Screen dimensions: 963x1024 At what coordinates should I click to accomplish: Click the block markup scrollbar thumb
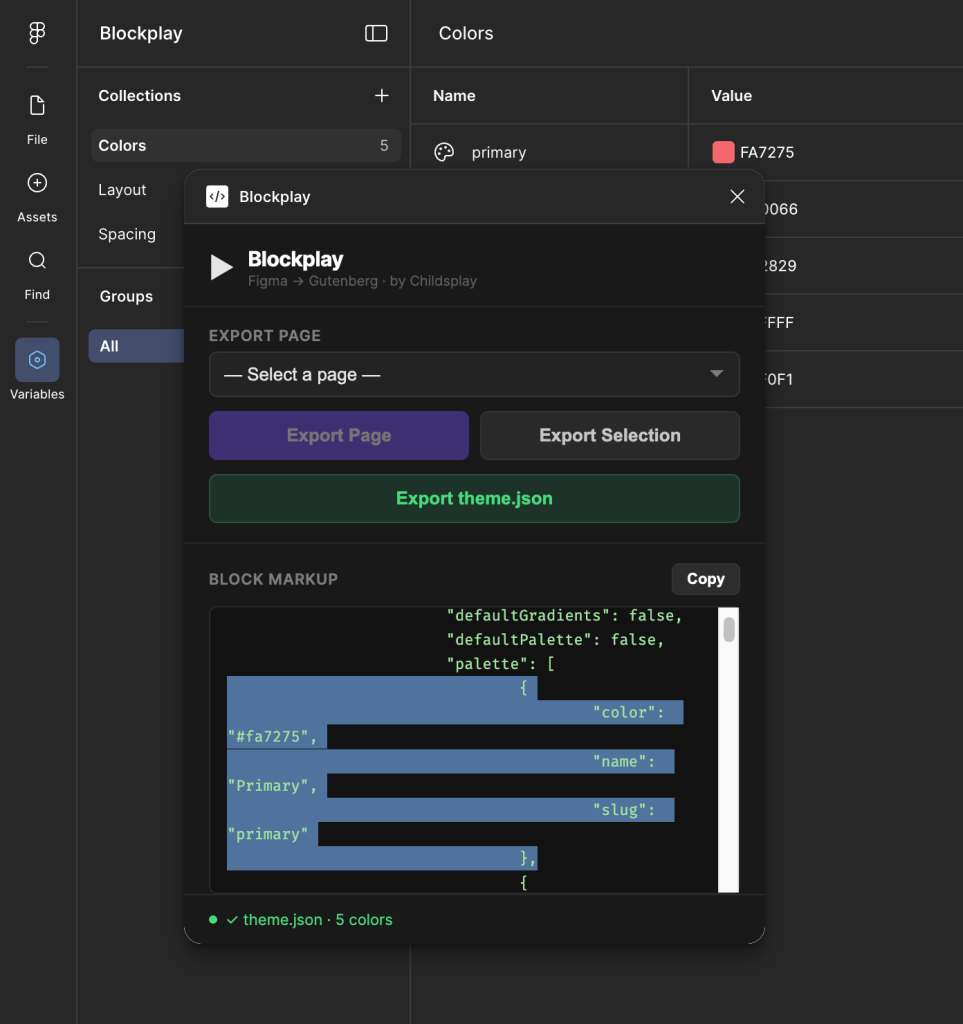pos(729,629)
